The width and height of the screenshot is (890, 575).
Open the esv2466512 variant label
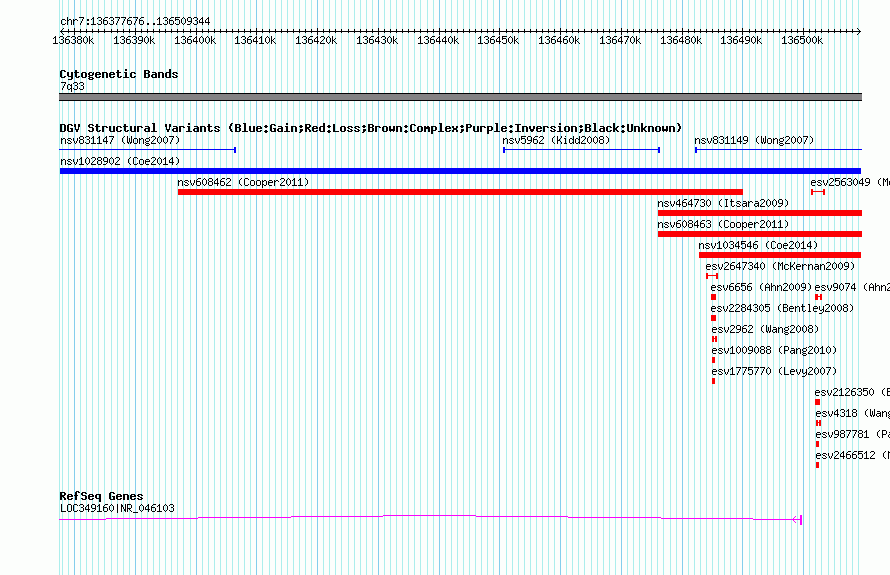coord(853,455)
